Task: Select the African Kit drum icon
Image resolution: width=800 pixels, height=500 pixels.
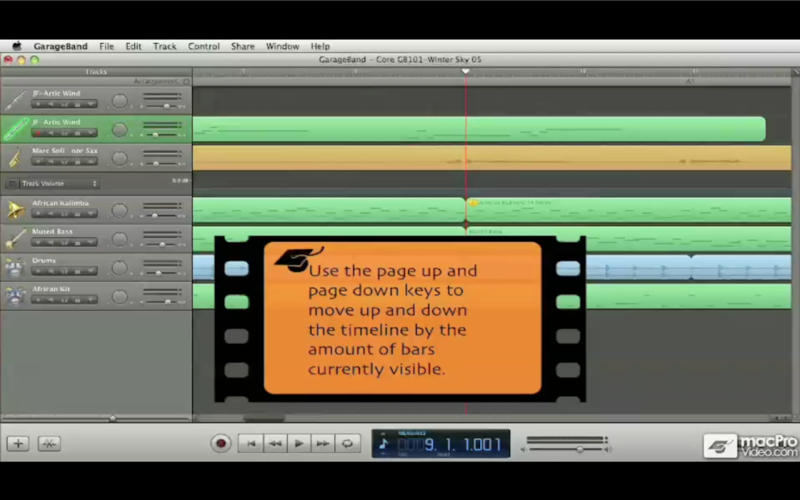Action: 15,296
